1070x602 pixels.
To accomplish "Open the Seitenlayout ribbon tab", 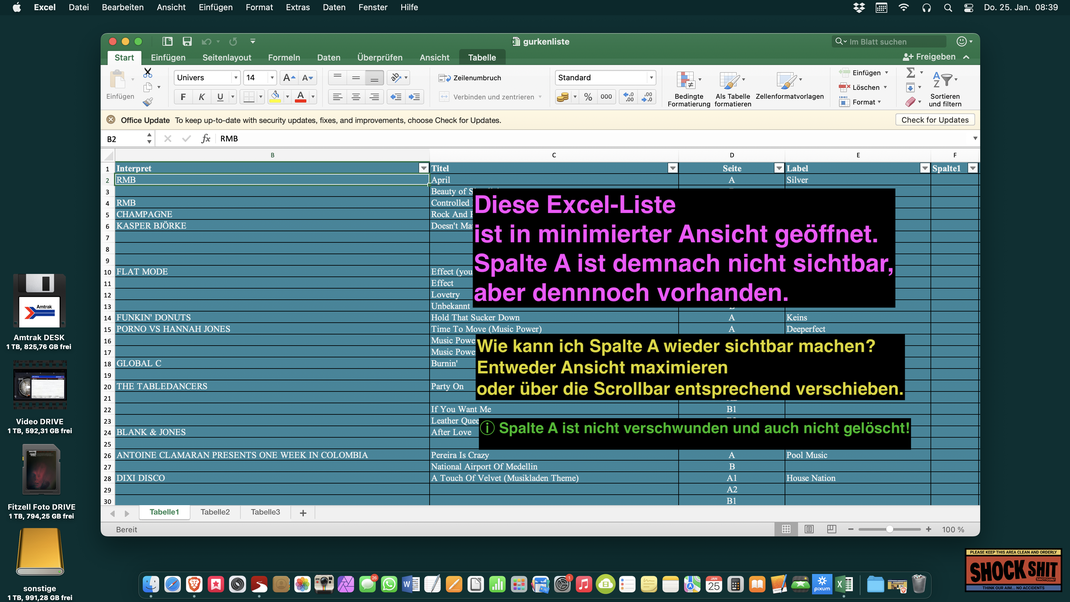I will pos(227,57).
